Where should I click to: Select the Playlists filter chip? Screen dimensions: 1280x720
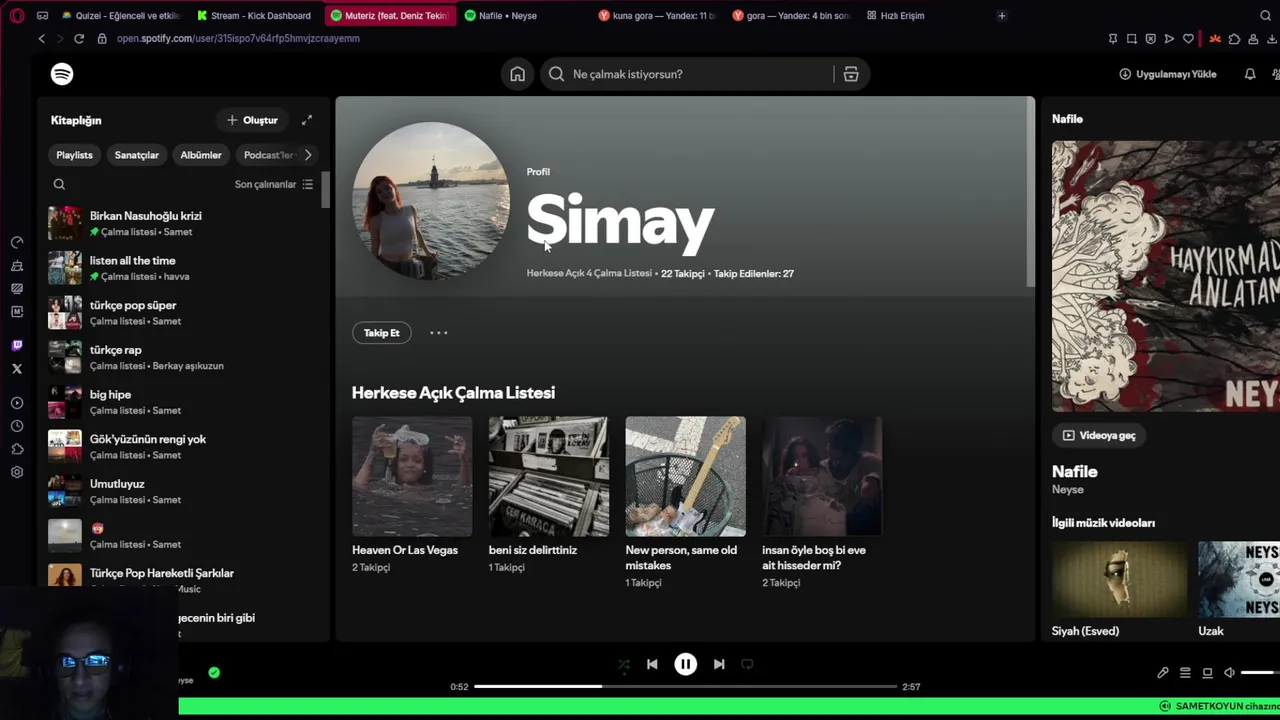(74, 155)
